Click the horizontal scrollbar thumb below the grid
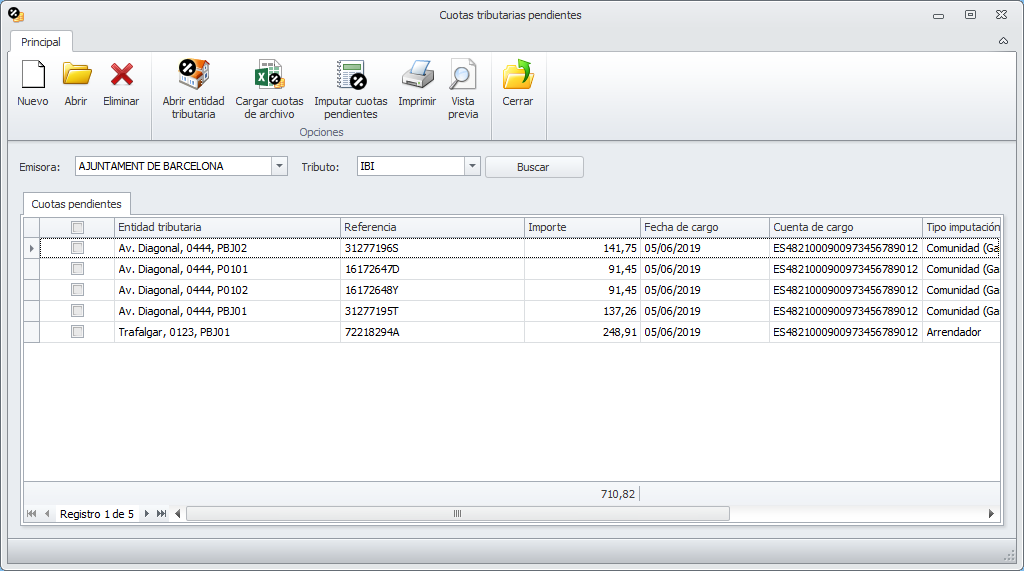1024x571 pixels. (x=457, y=514)
